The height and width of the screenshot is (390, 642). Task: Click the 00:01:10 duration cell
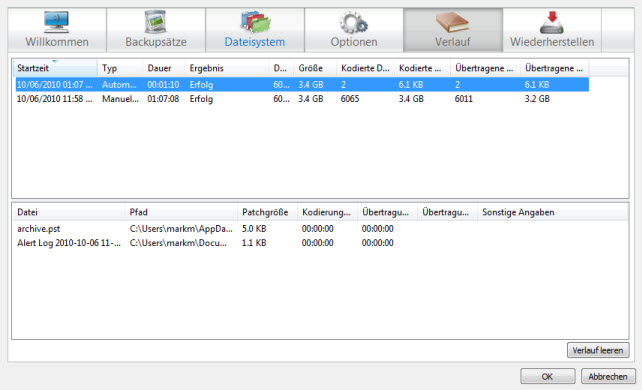163,85
